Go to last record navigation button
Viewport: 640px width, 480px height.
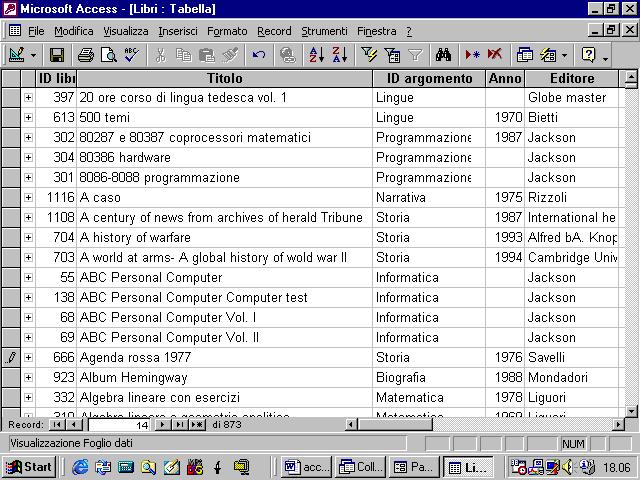click(x=179, y=424)
